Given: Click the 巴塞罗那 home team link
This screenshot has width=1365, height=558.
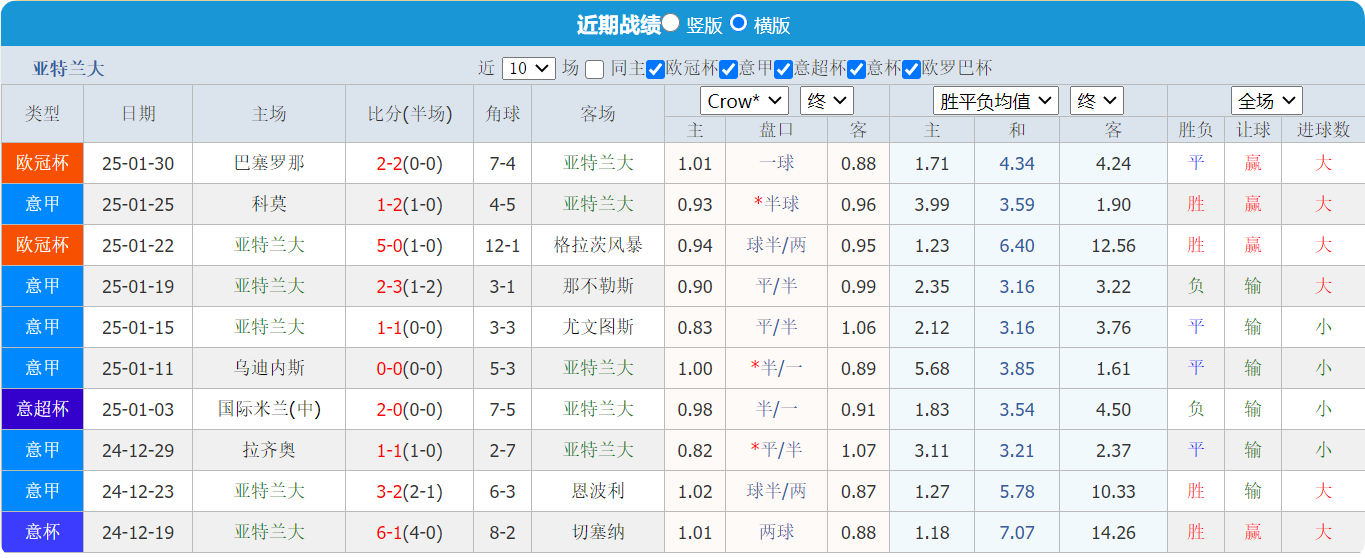Looking at the screenshot, I should click(269, 164).
